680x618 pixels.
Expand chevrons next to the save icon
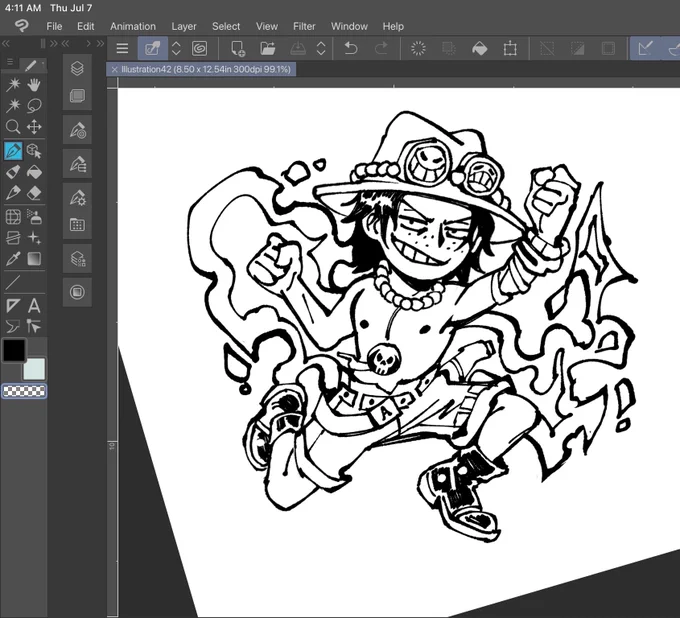point(321,48)
